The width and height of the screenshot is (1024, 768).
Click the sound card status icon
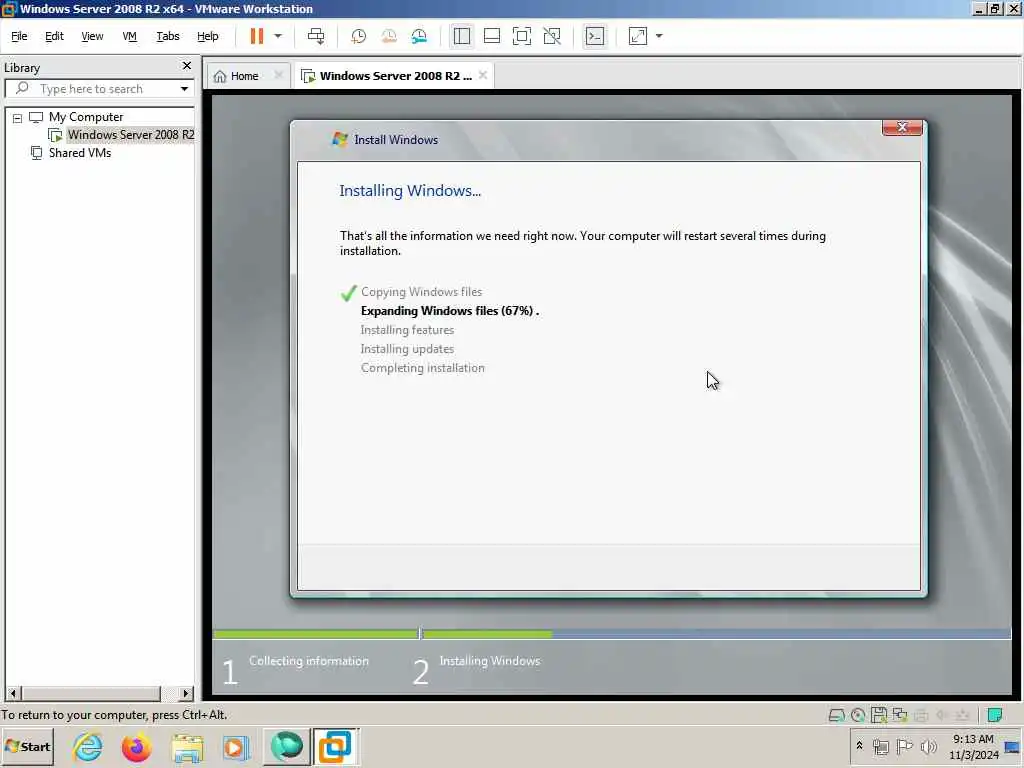click(942, 715)
